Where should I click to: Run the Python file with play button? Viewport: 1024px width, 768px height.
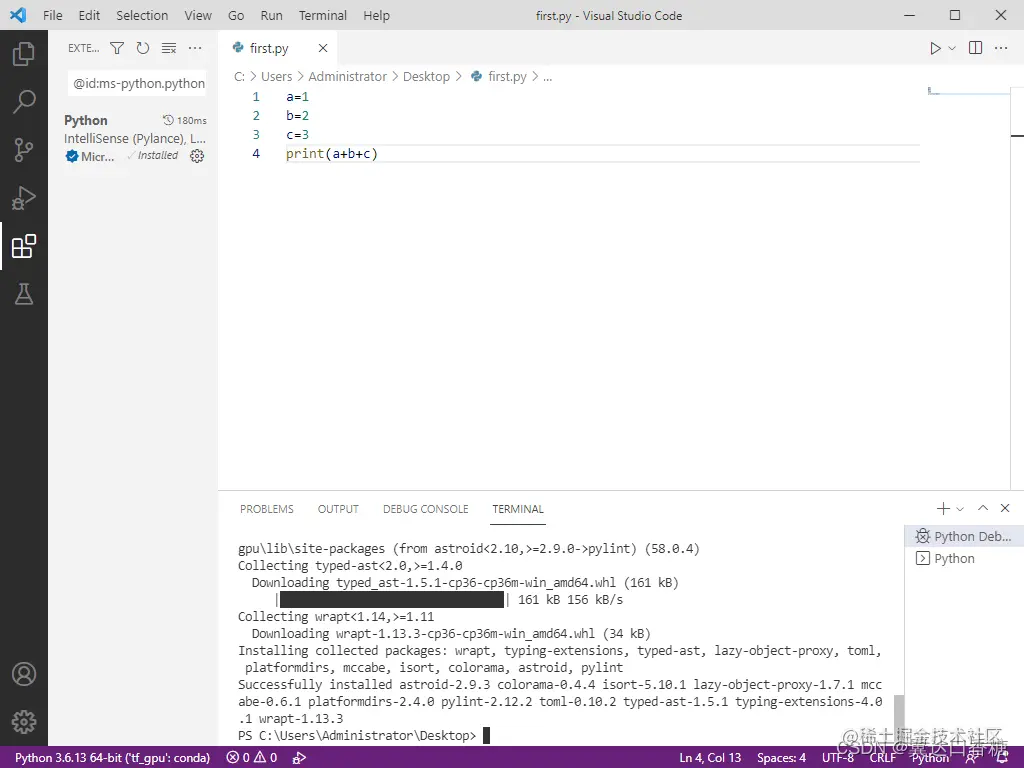[935, 48]
